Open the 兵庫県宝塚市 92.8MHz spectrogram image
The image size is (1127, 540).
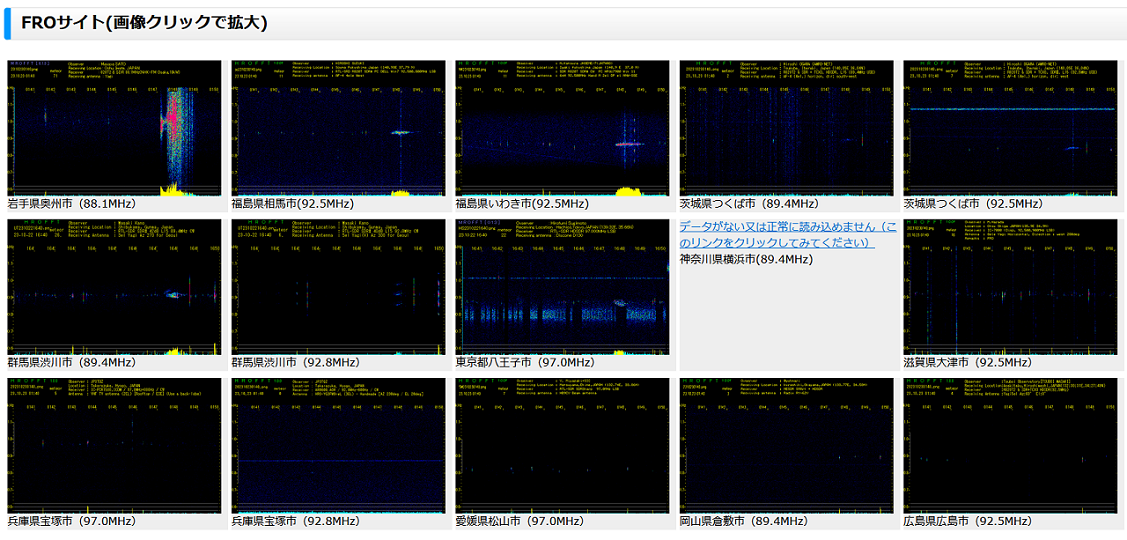click(x=338, y=446)
